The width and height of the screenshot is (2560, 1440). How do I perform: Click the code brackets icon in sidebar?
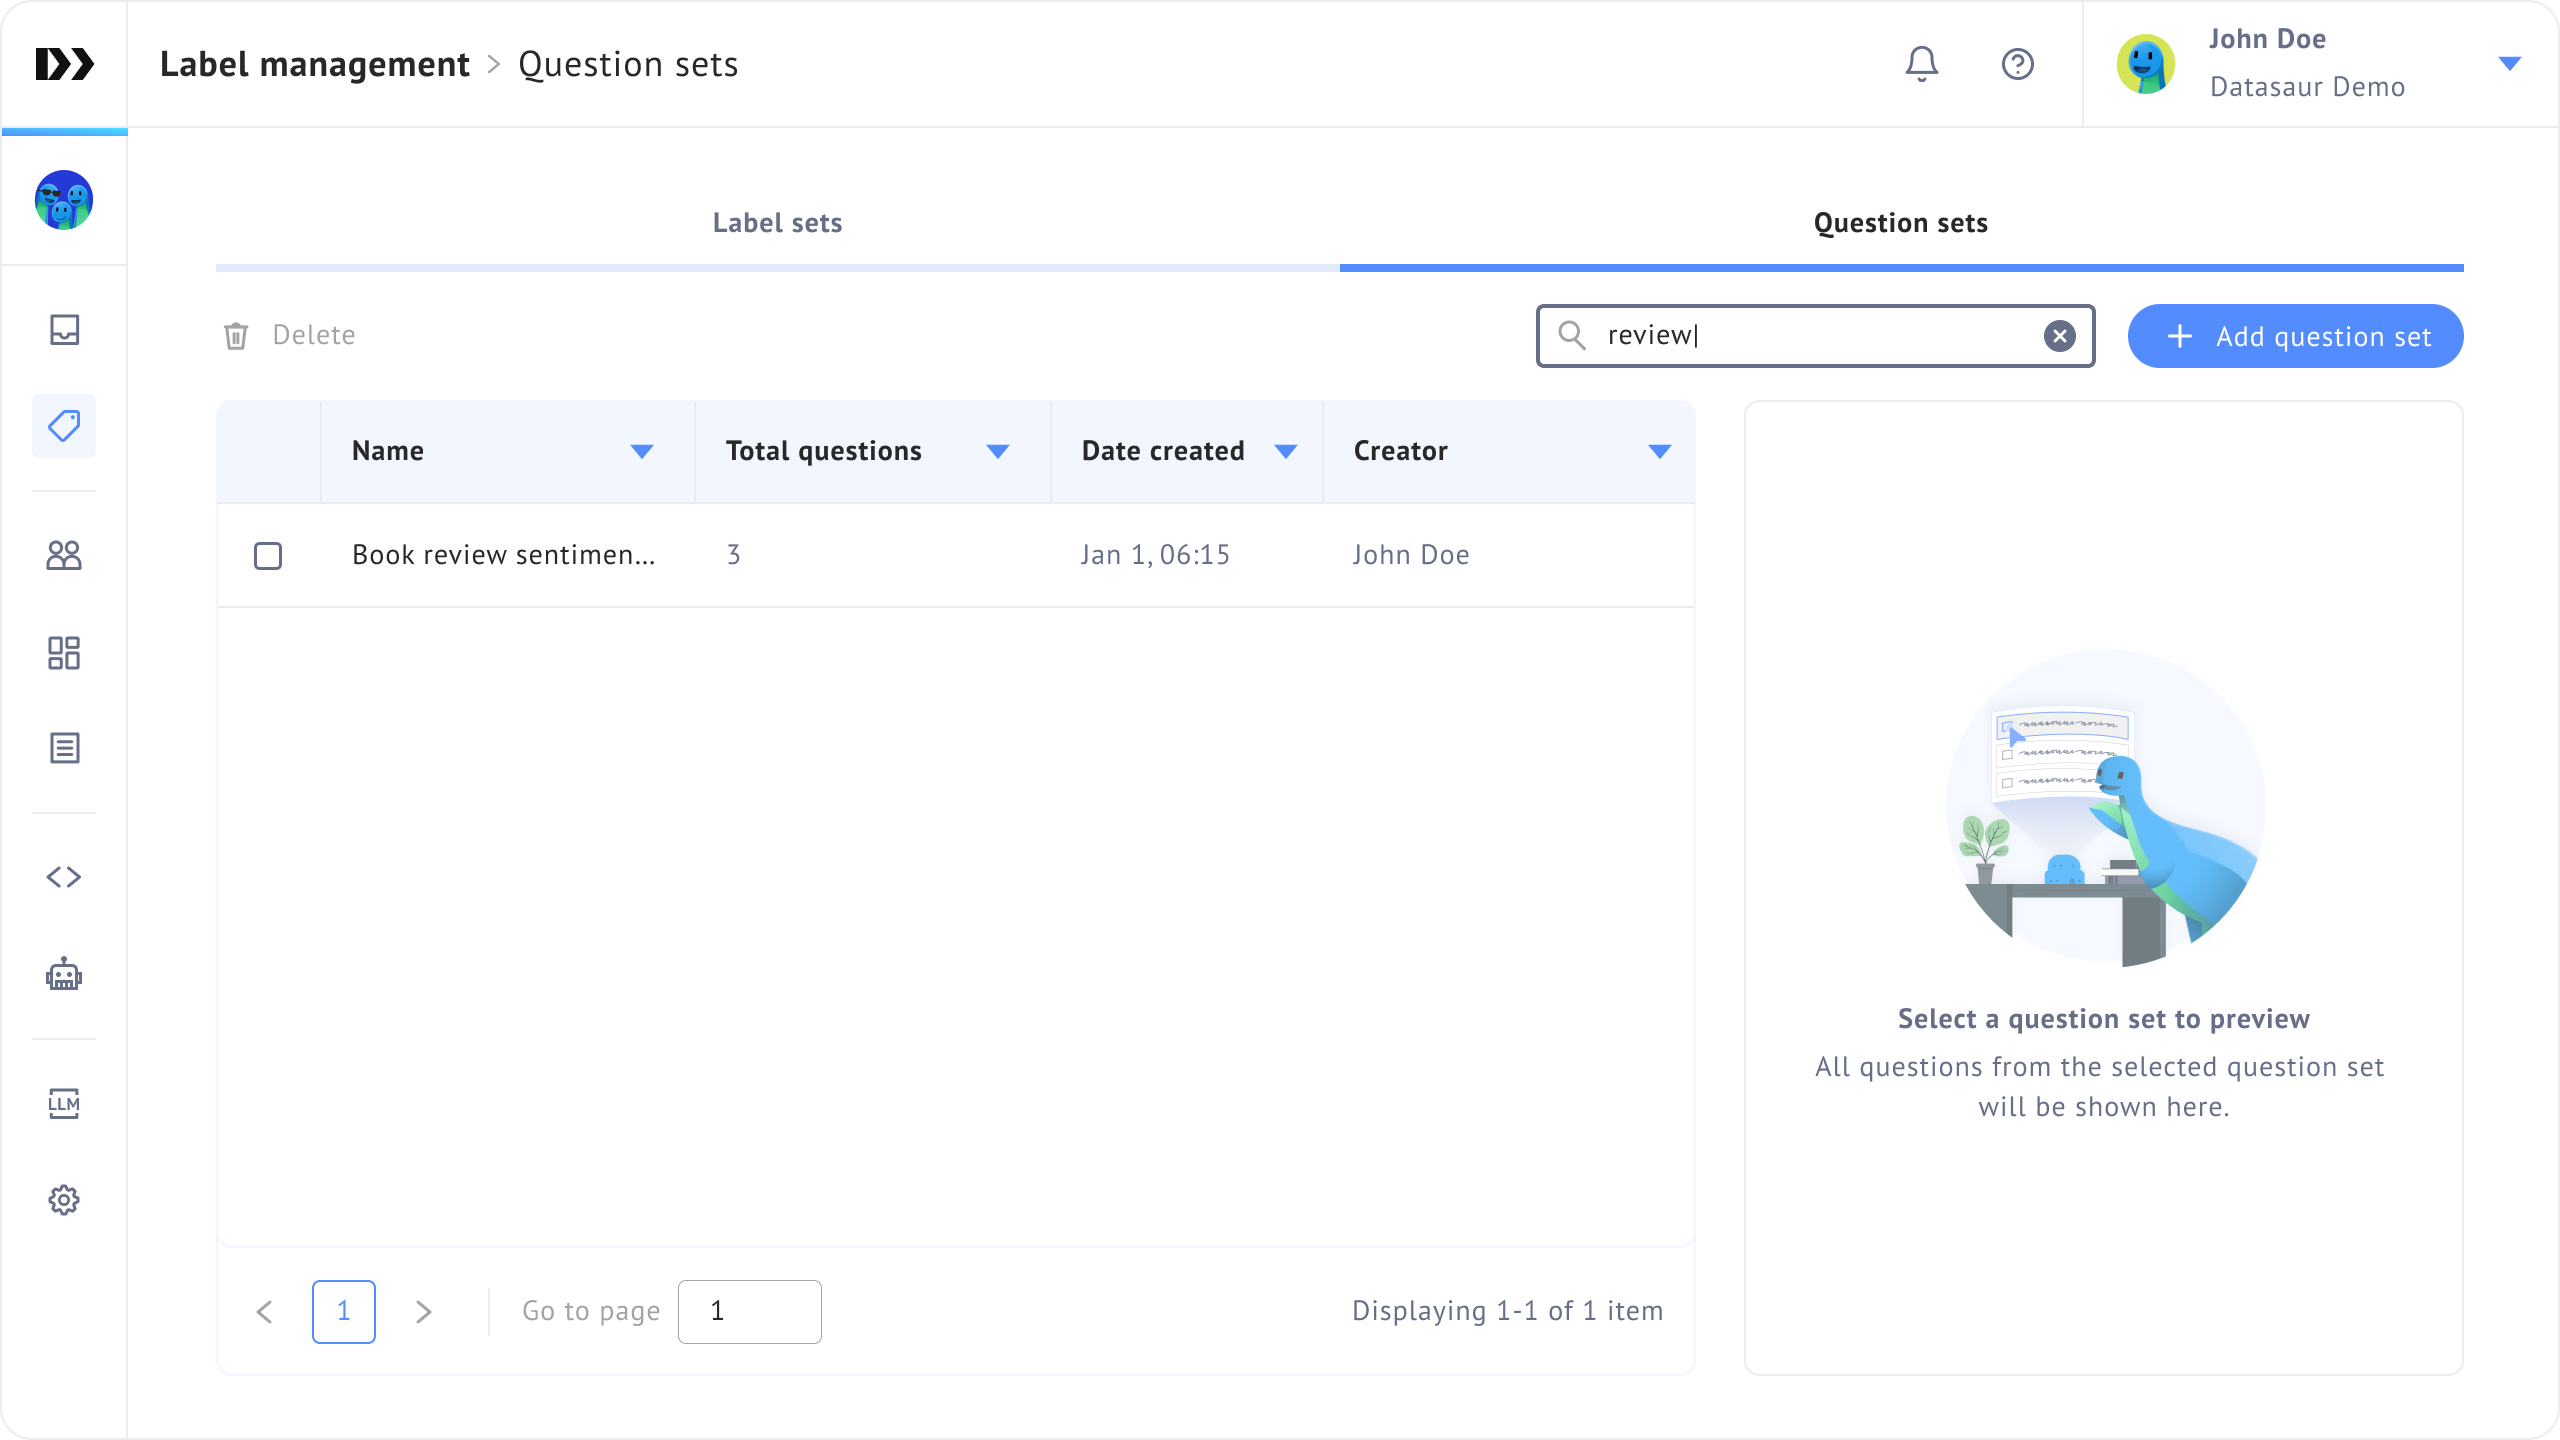pyautogui.click(x=64, y=877)
